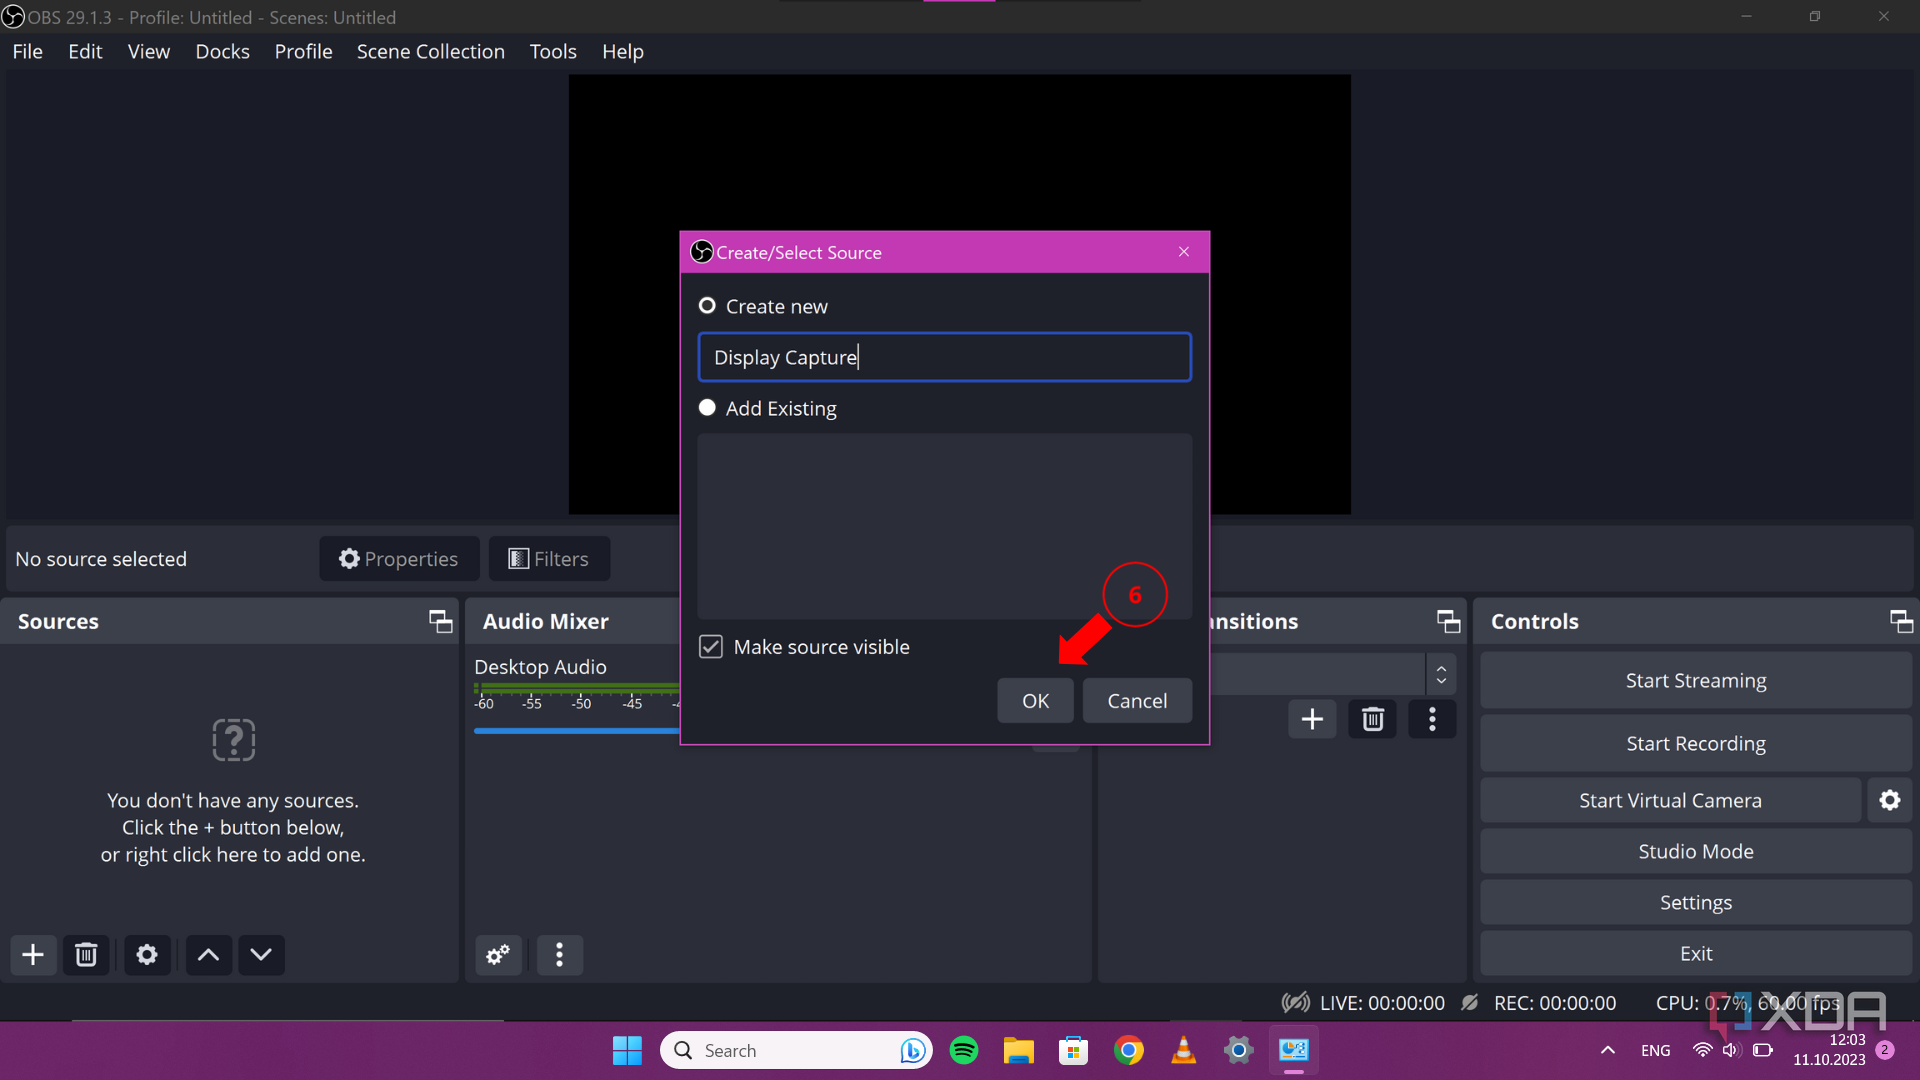
Task: Click OK to create the Display Capture source
Action: 1035,700
